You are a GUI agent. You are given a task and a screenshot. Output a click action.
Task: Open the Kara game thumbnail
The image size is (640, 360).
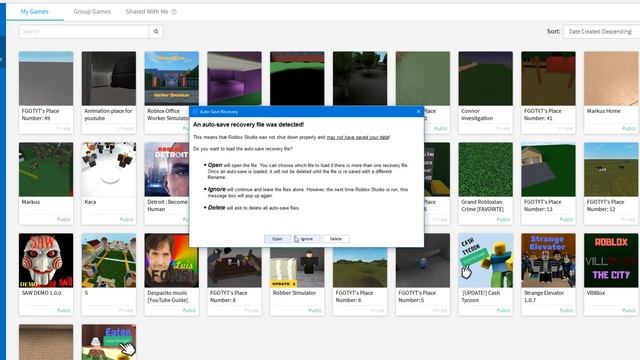click(109, 169)
